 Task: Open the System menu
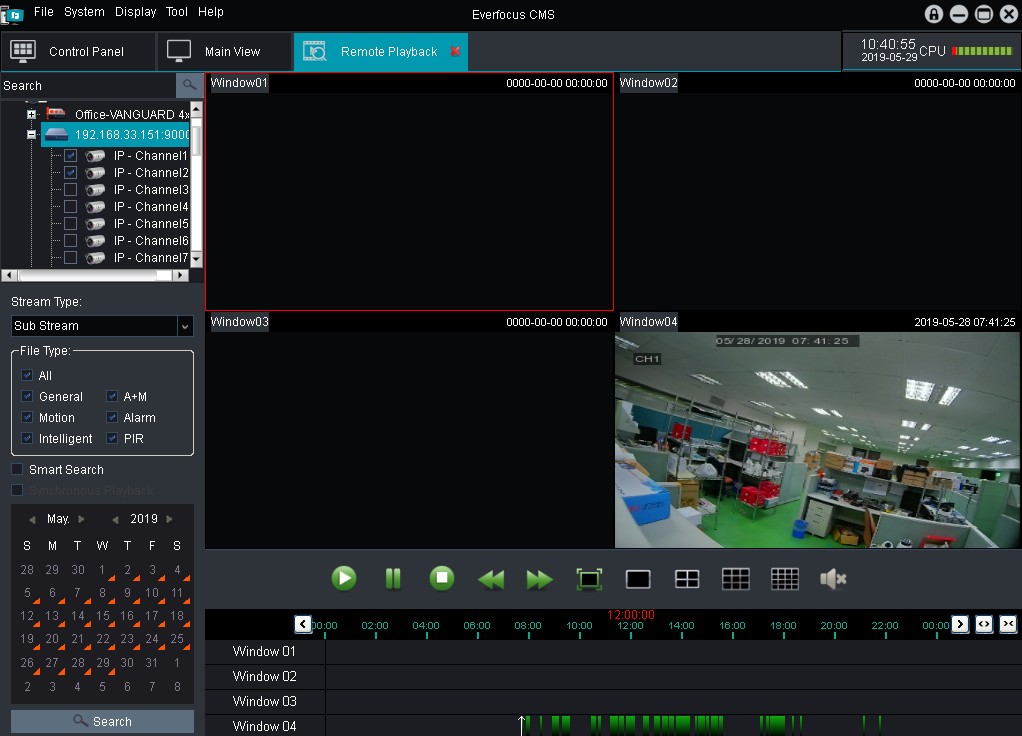click(x=84, y=12)
